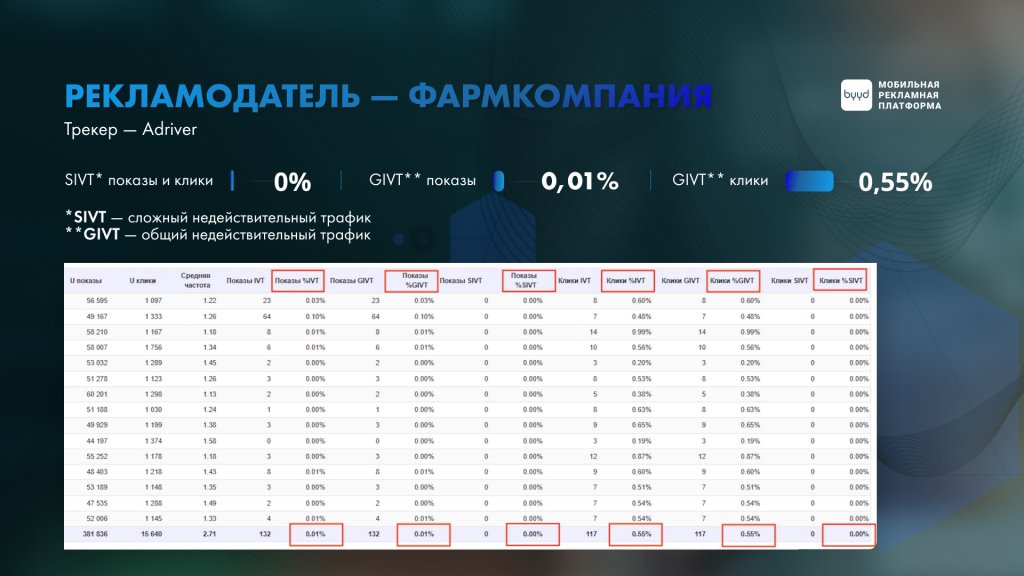Expand the Средняя частота column header
The width and height of the screenshot is (1024, 576).
coord(197,280)
